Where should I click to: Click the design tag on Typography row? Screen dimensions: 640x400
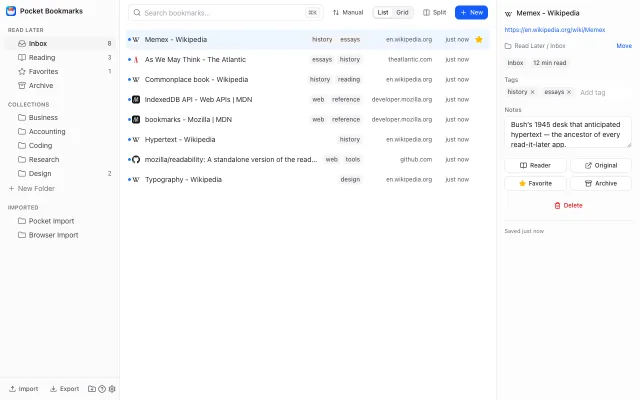[350, 180]
